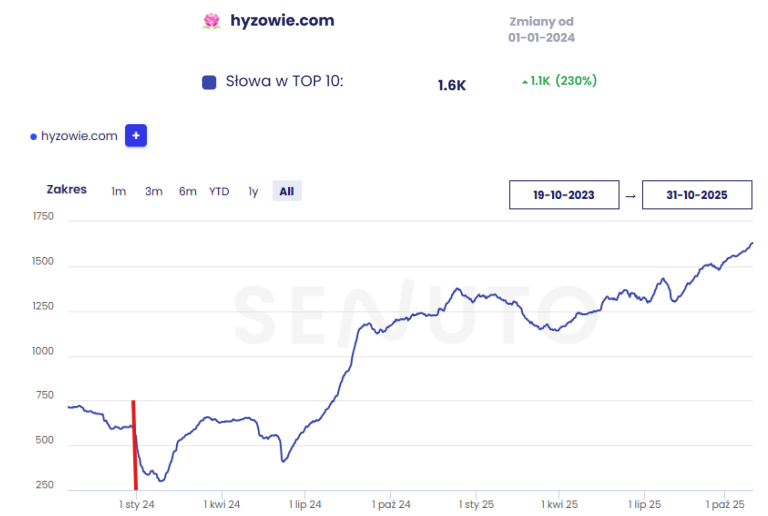The width and height of the screenshot is (768, 516).
Task: Select the 3m range
Action: click(153, 191)
